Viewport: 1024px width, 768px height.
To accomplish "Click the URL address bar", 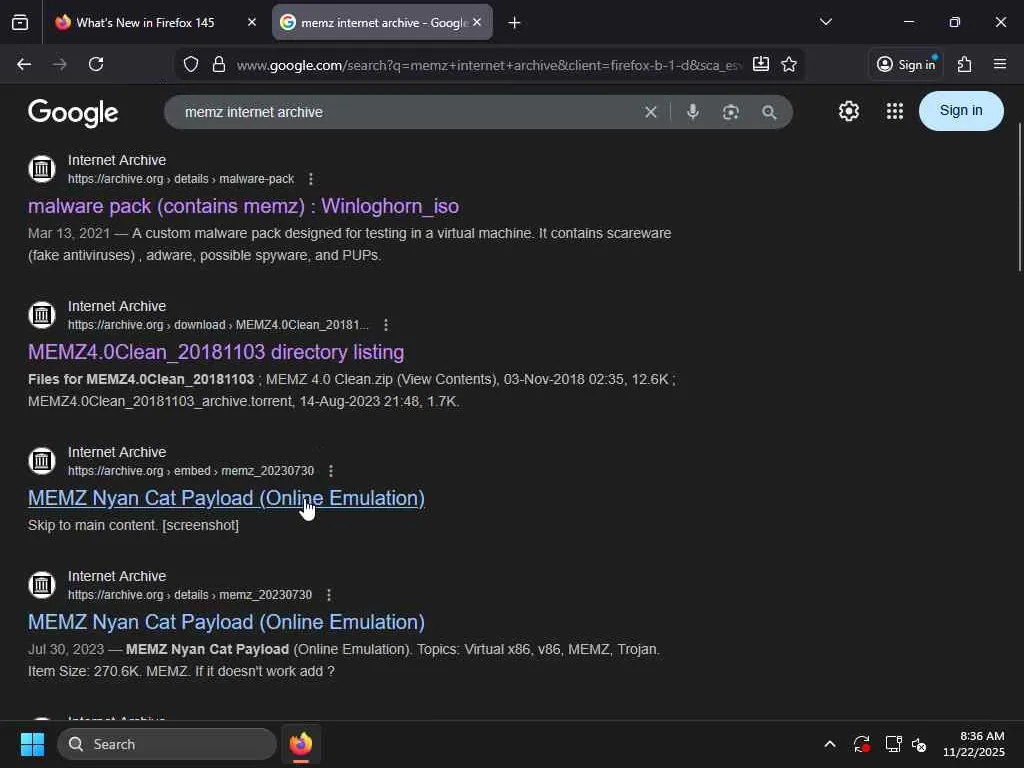I will (488, 65).
